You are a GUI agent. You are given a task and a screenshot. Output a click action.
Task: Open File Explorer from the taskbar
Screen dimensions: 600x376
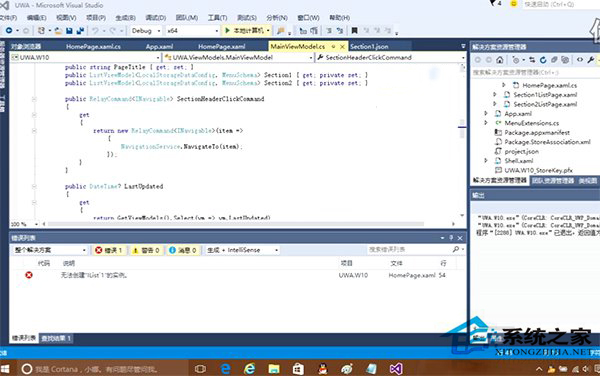tap(274, 369)
